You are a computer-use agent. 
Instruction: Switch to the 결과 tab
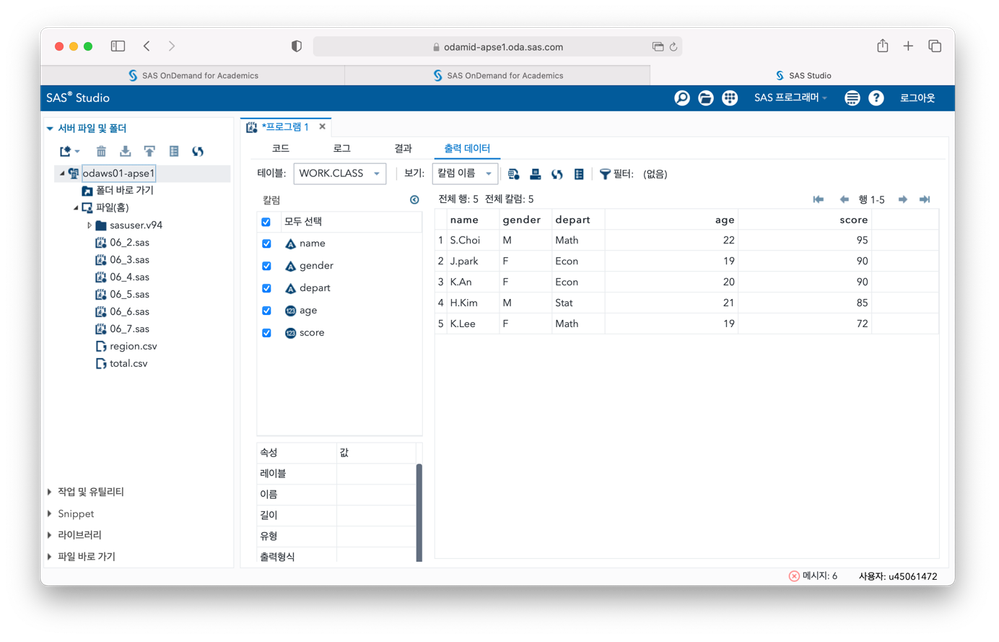[403, 148]
